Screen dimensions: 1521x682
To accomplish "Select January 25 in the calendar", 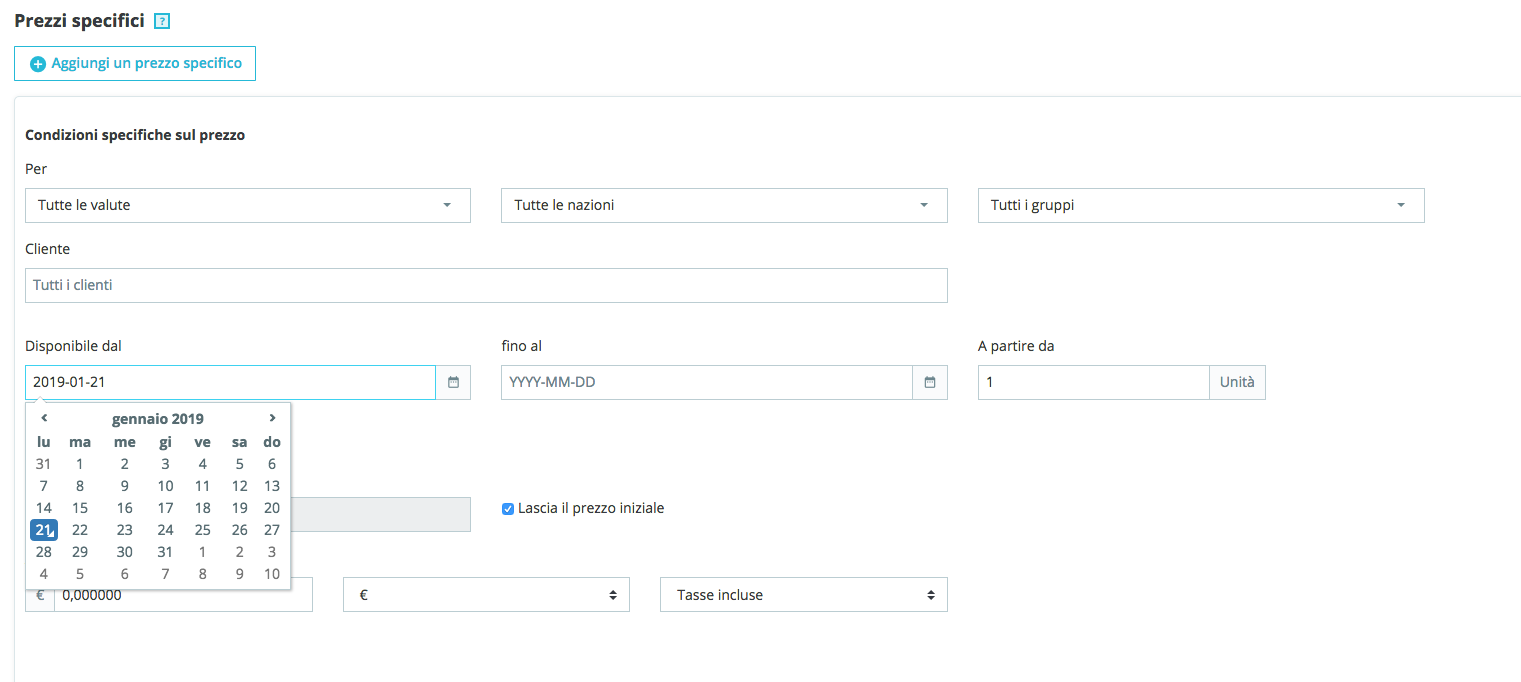I will (202, 530).
